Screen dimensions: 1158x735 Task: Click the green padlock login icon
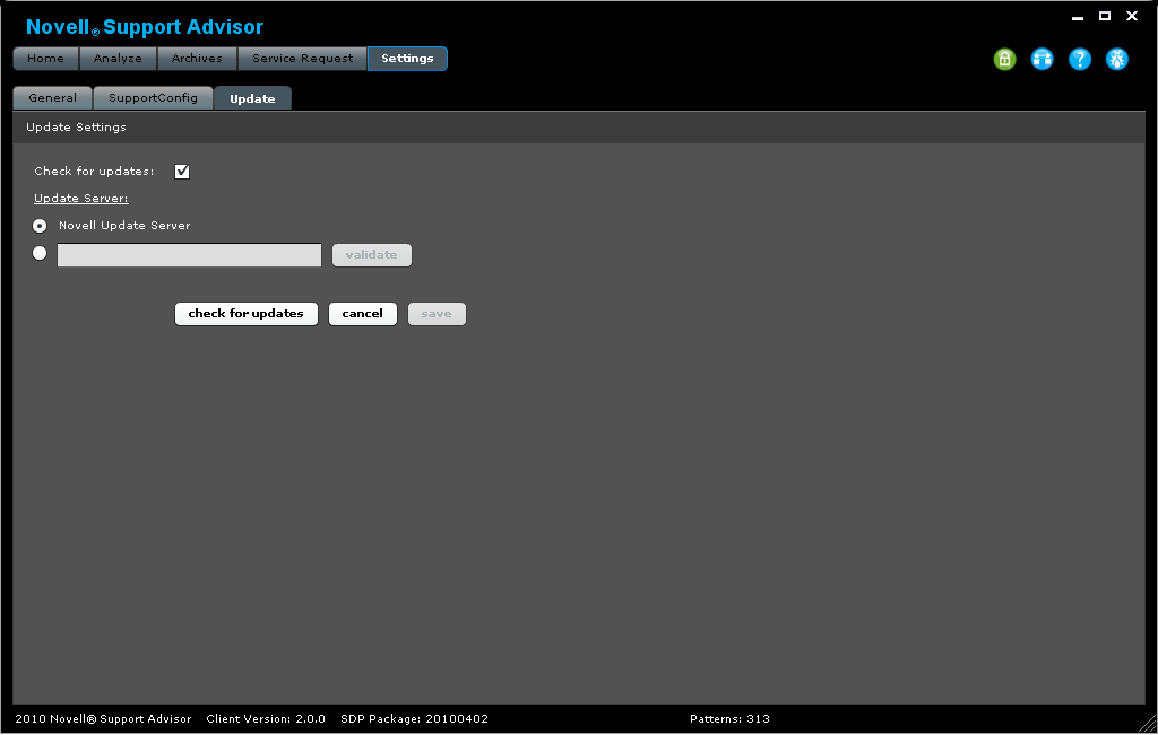click(1004, 59)
